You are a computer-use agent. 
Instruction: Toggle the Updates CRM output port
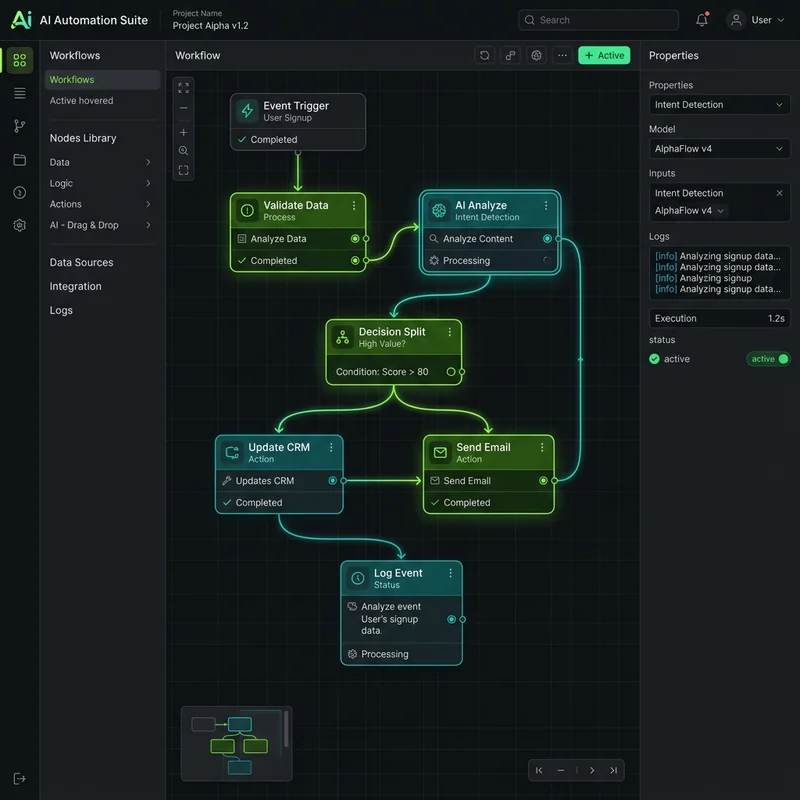click(x=333, y=481)
